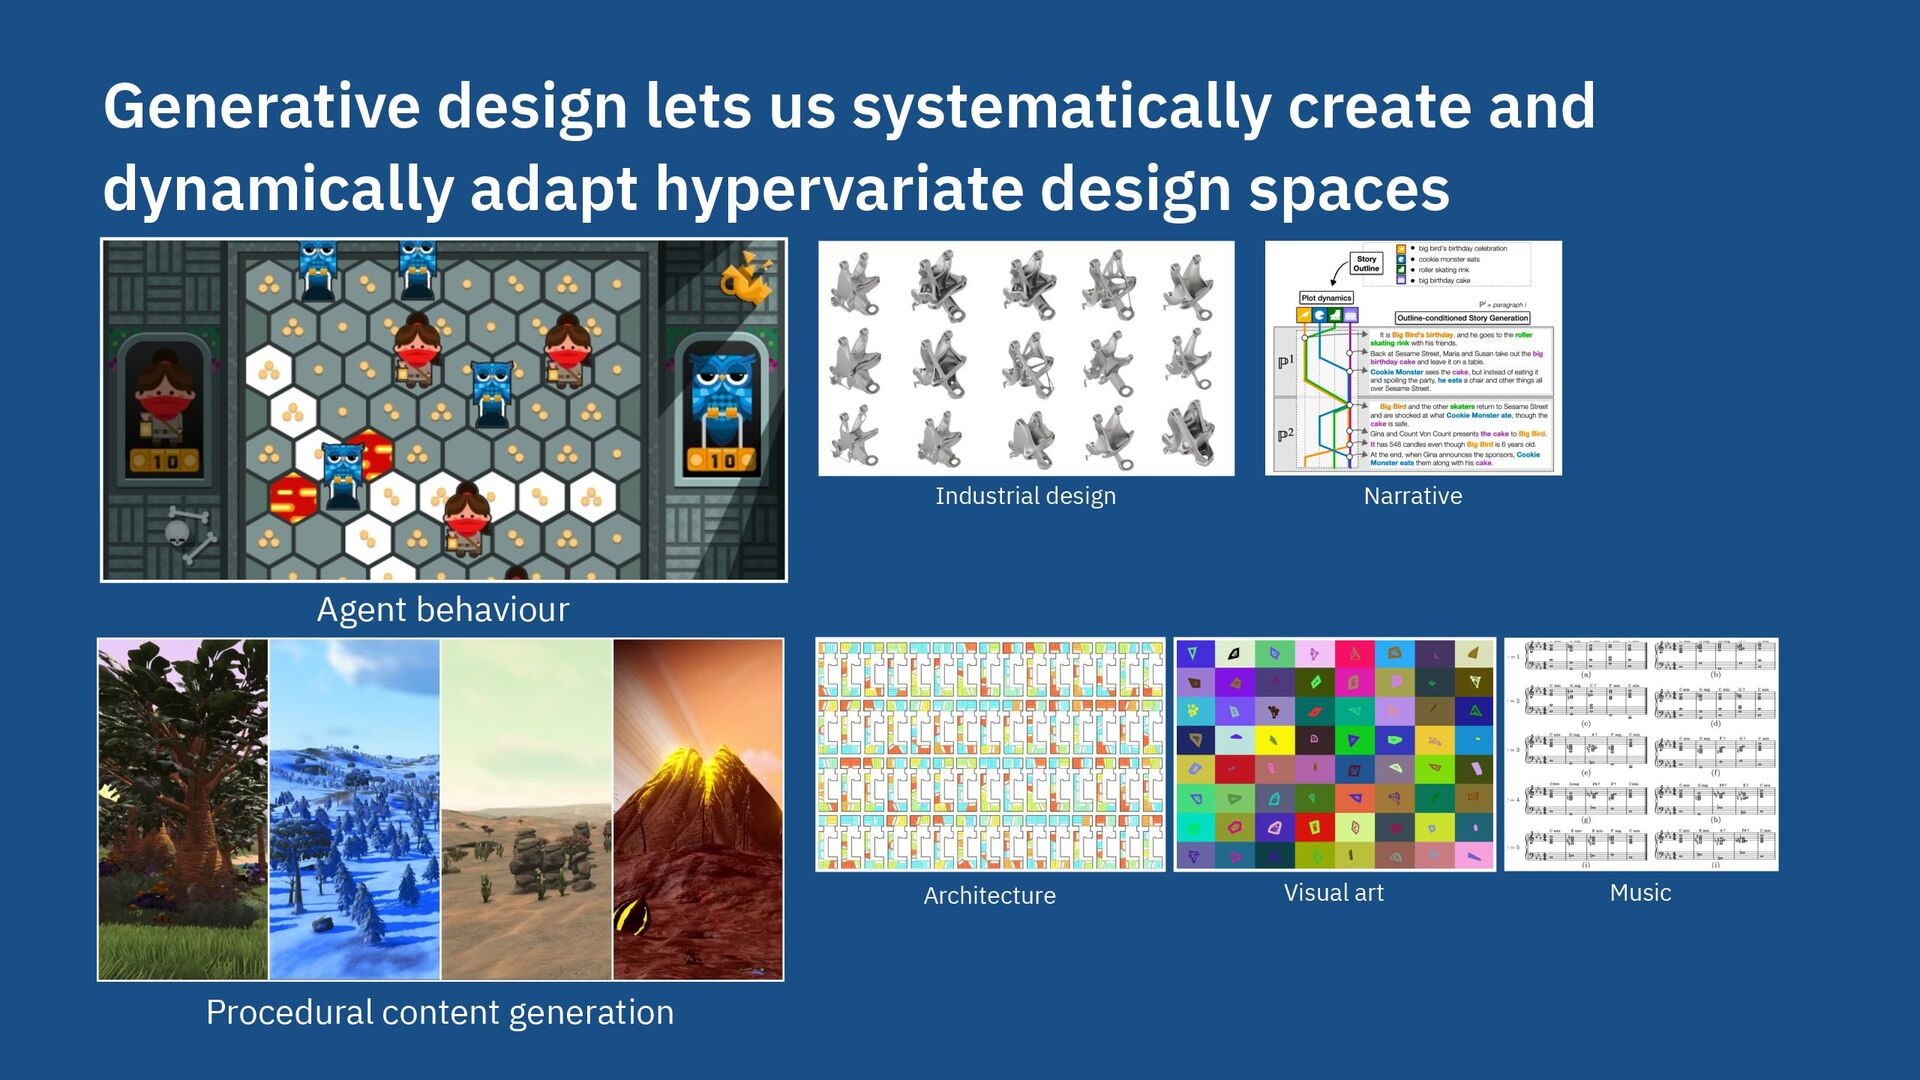This screenshot has width=1920, height=1080.
Task: Open the Industrial design brackets image
Action: tap(1026, 358)
